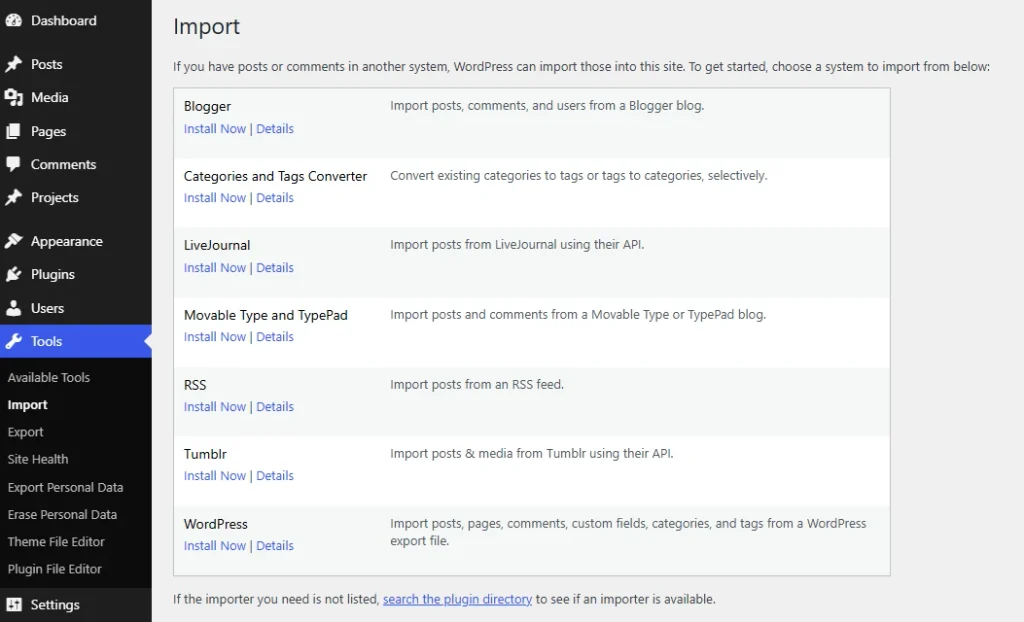Install the Blogger importer
Viewport: 1024px width, 622px height.
pyautogui.click(x=215, y=129)
